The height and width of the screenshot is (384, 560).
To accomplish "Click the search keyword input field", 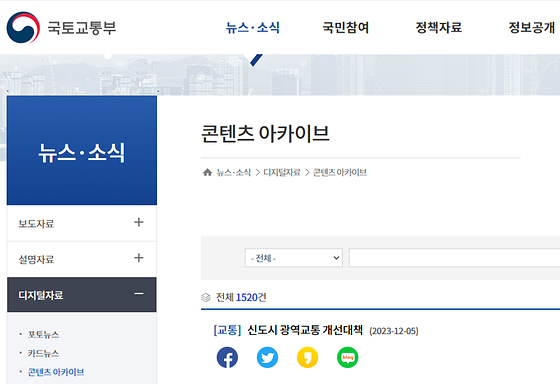I will [x=454, y=258].
